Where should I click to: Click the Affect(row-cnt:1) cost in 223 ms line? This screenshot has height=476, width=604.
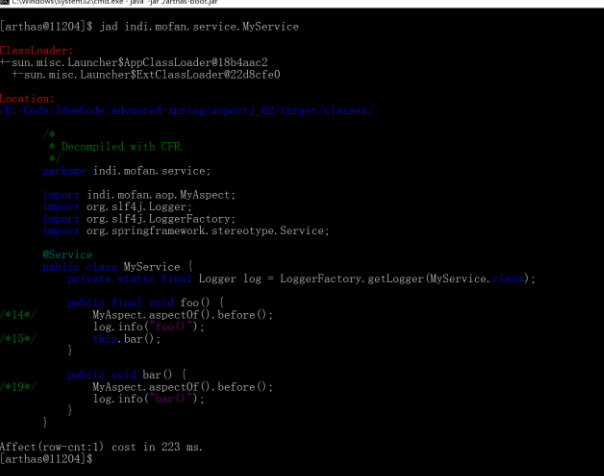(101, 447)
